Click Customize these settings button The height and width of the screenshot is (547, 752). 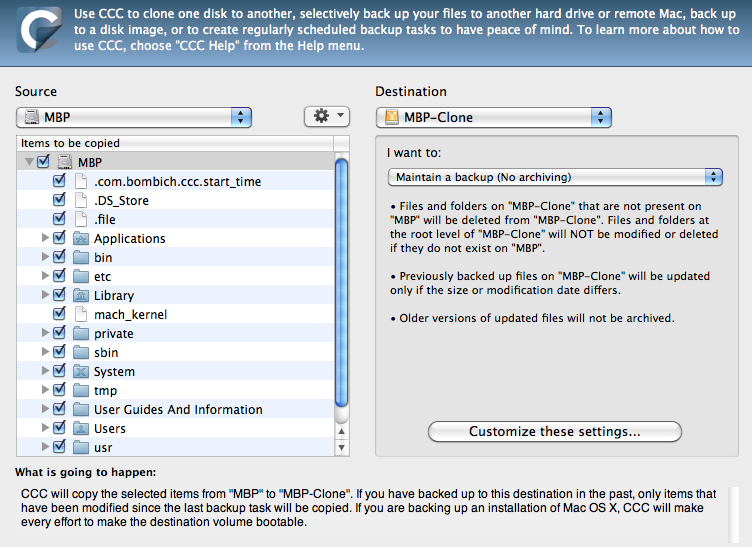point(554,431)
